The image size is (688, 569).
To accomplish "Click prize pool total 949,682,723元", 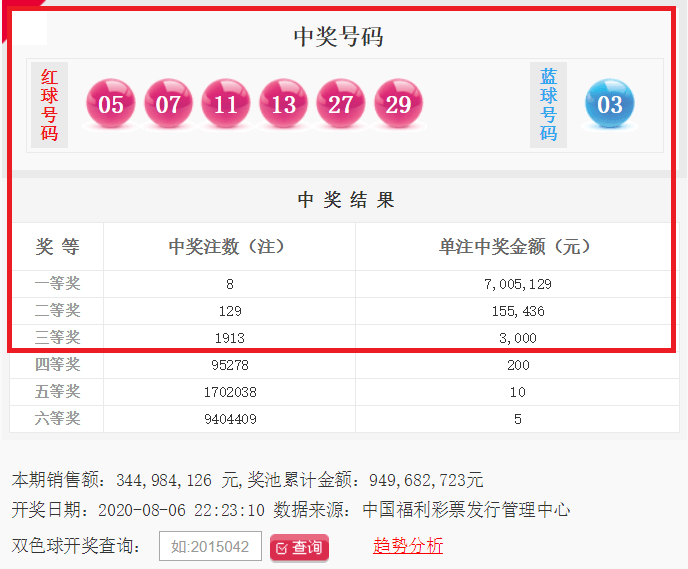I will tap(426, 480).
